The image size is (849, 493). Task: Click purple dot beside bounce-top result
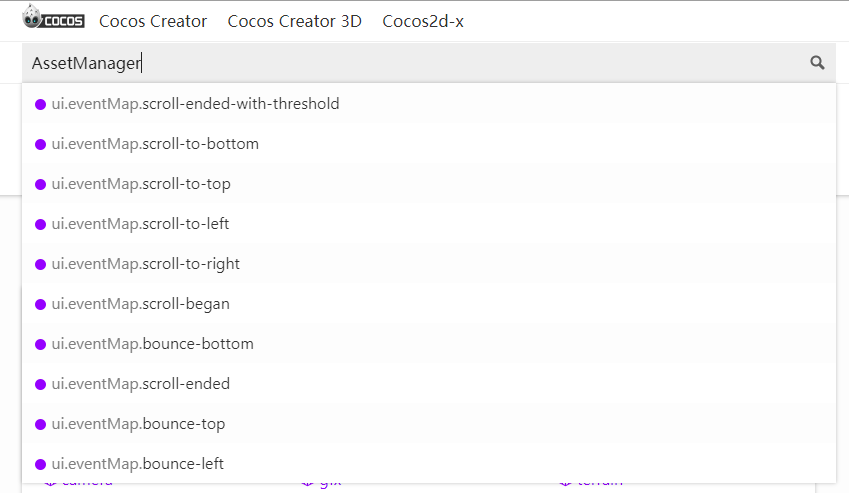41,424
